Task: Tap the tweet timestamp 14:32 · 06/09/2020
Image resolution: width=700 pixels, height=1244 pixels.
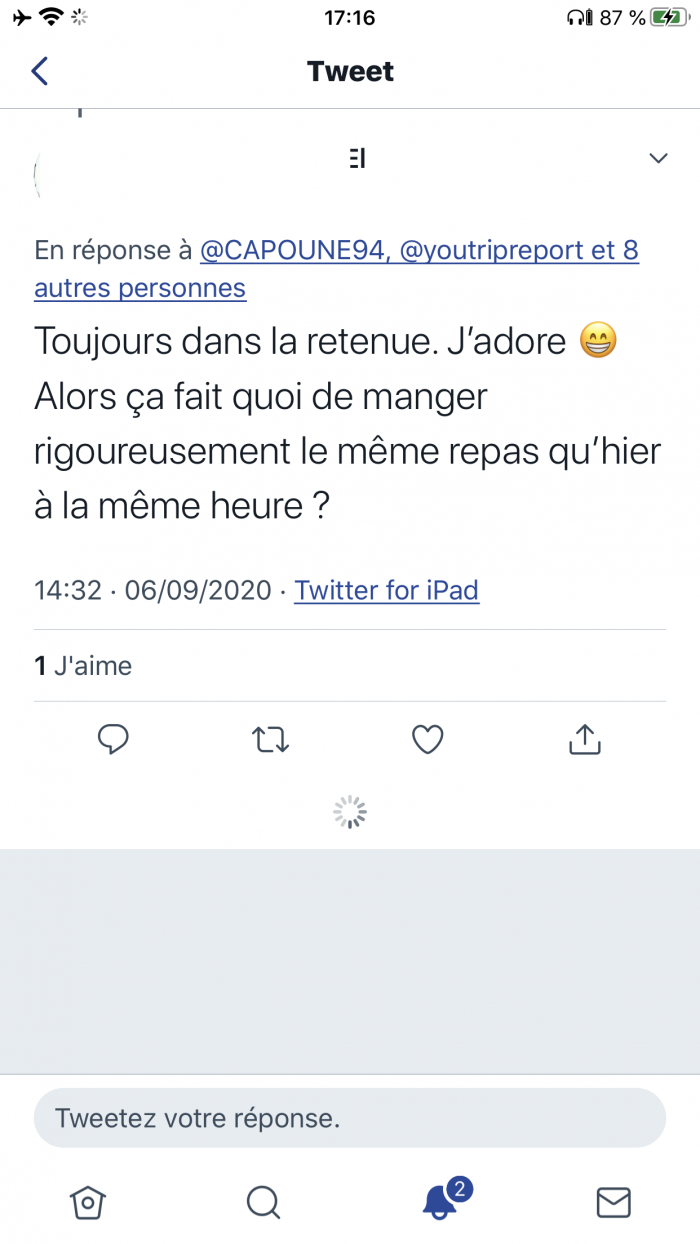Action: pos(153,590)
